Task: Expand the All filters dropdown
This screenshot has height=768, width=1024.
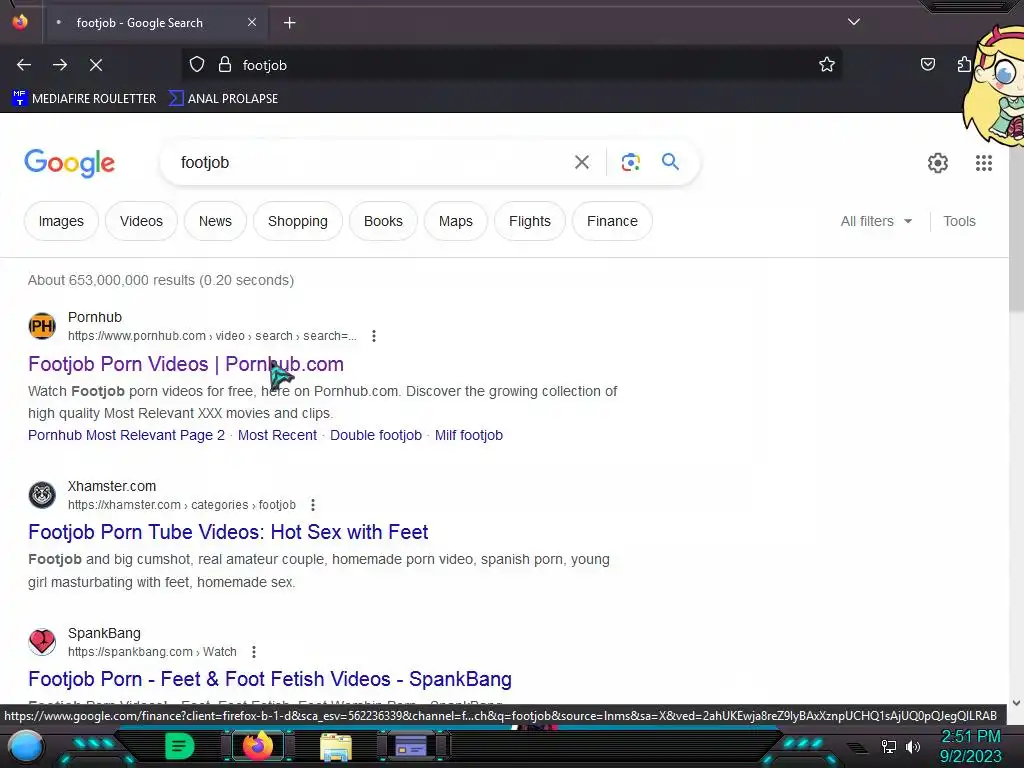Action: point(876,221)
